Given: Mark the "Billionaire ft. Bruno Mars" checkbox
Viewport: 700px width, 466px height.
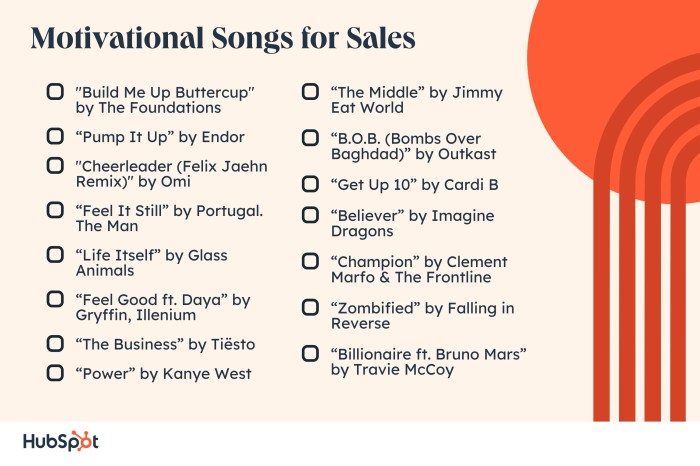Looking at the screenshot, I should [x=310, y=354].
